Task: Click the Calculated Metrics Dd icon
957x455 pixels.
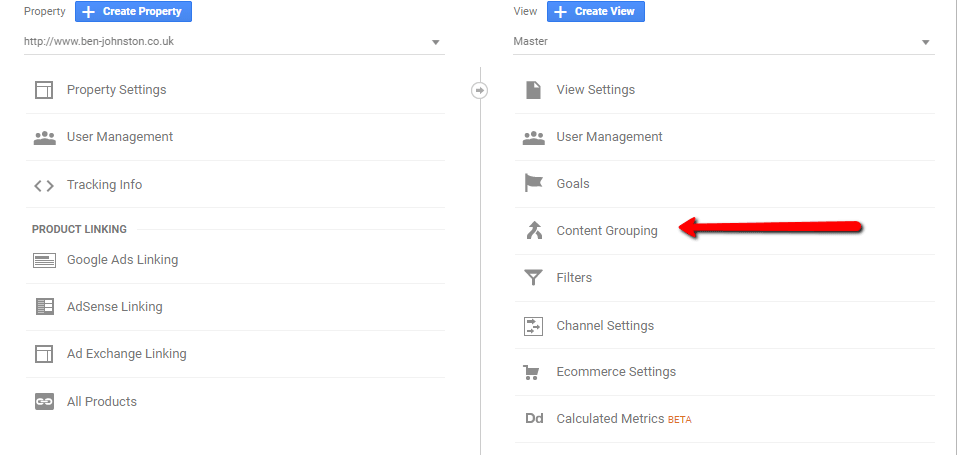Action: point(534,419)
